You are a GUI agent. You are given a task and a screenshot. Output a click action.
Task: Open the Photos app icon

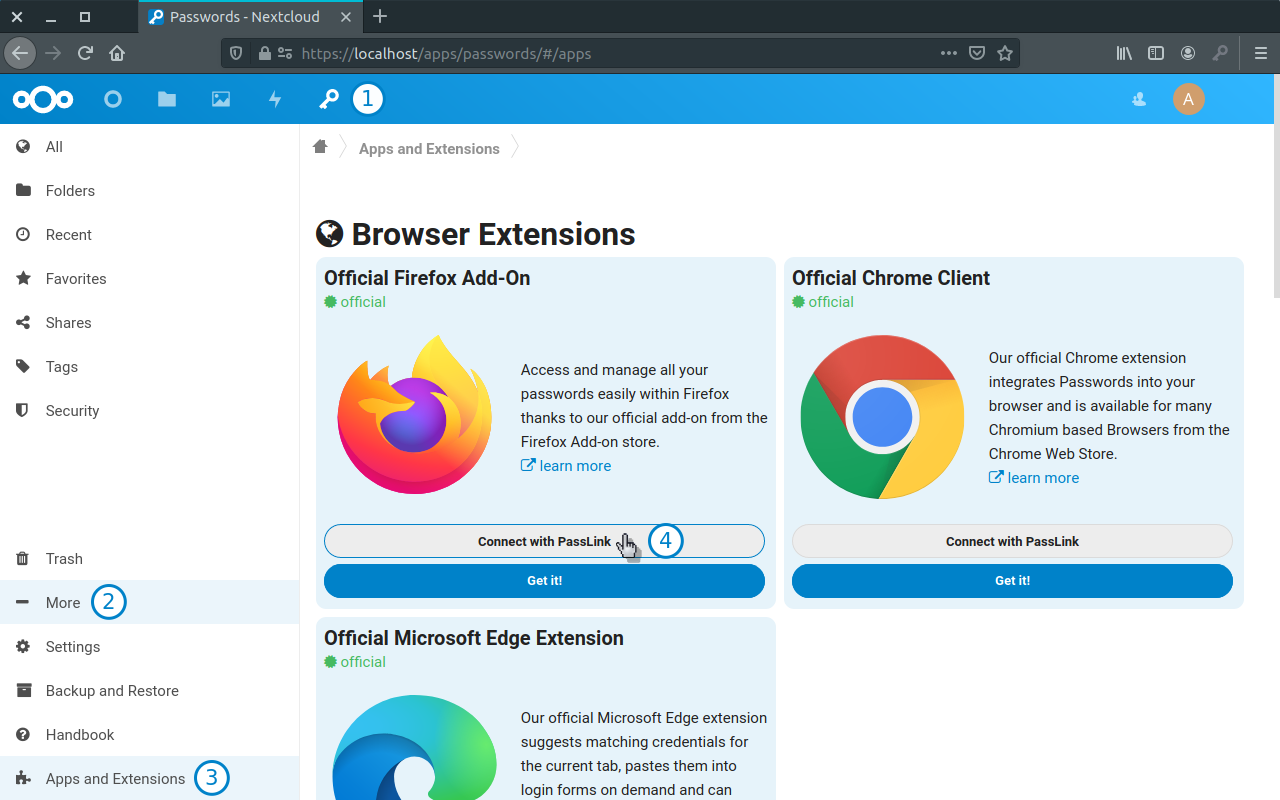221,99
